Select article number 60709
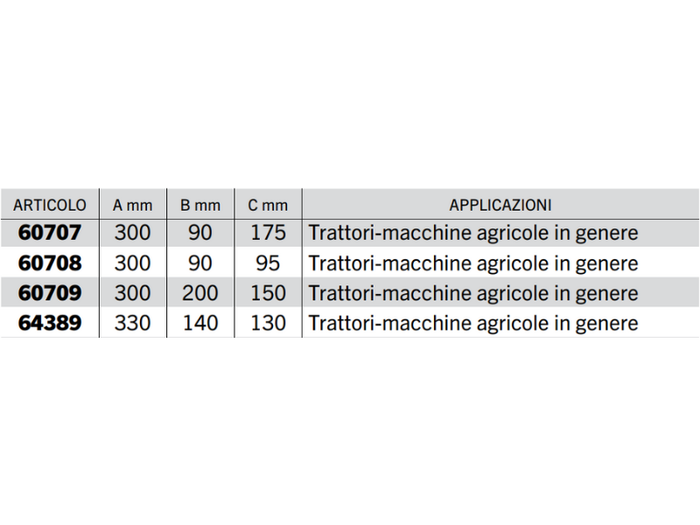Image resolution: width=700 pixels, height=525 pixels. tap(50, 294)
